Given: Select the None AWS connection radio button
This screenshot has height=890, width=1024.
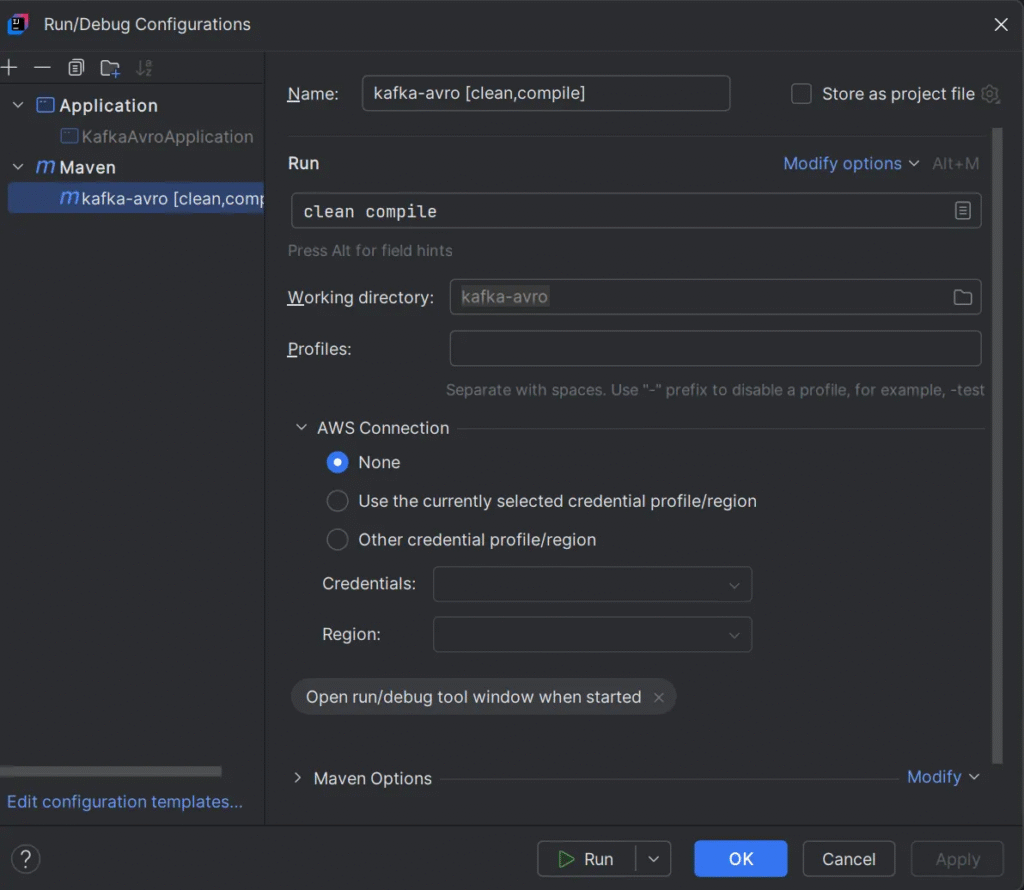Looking at the screenshot, I should 338,462.
